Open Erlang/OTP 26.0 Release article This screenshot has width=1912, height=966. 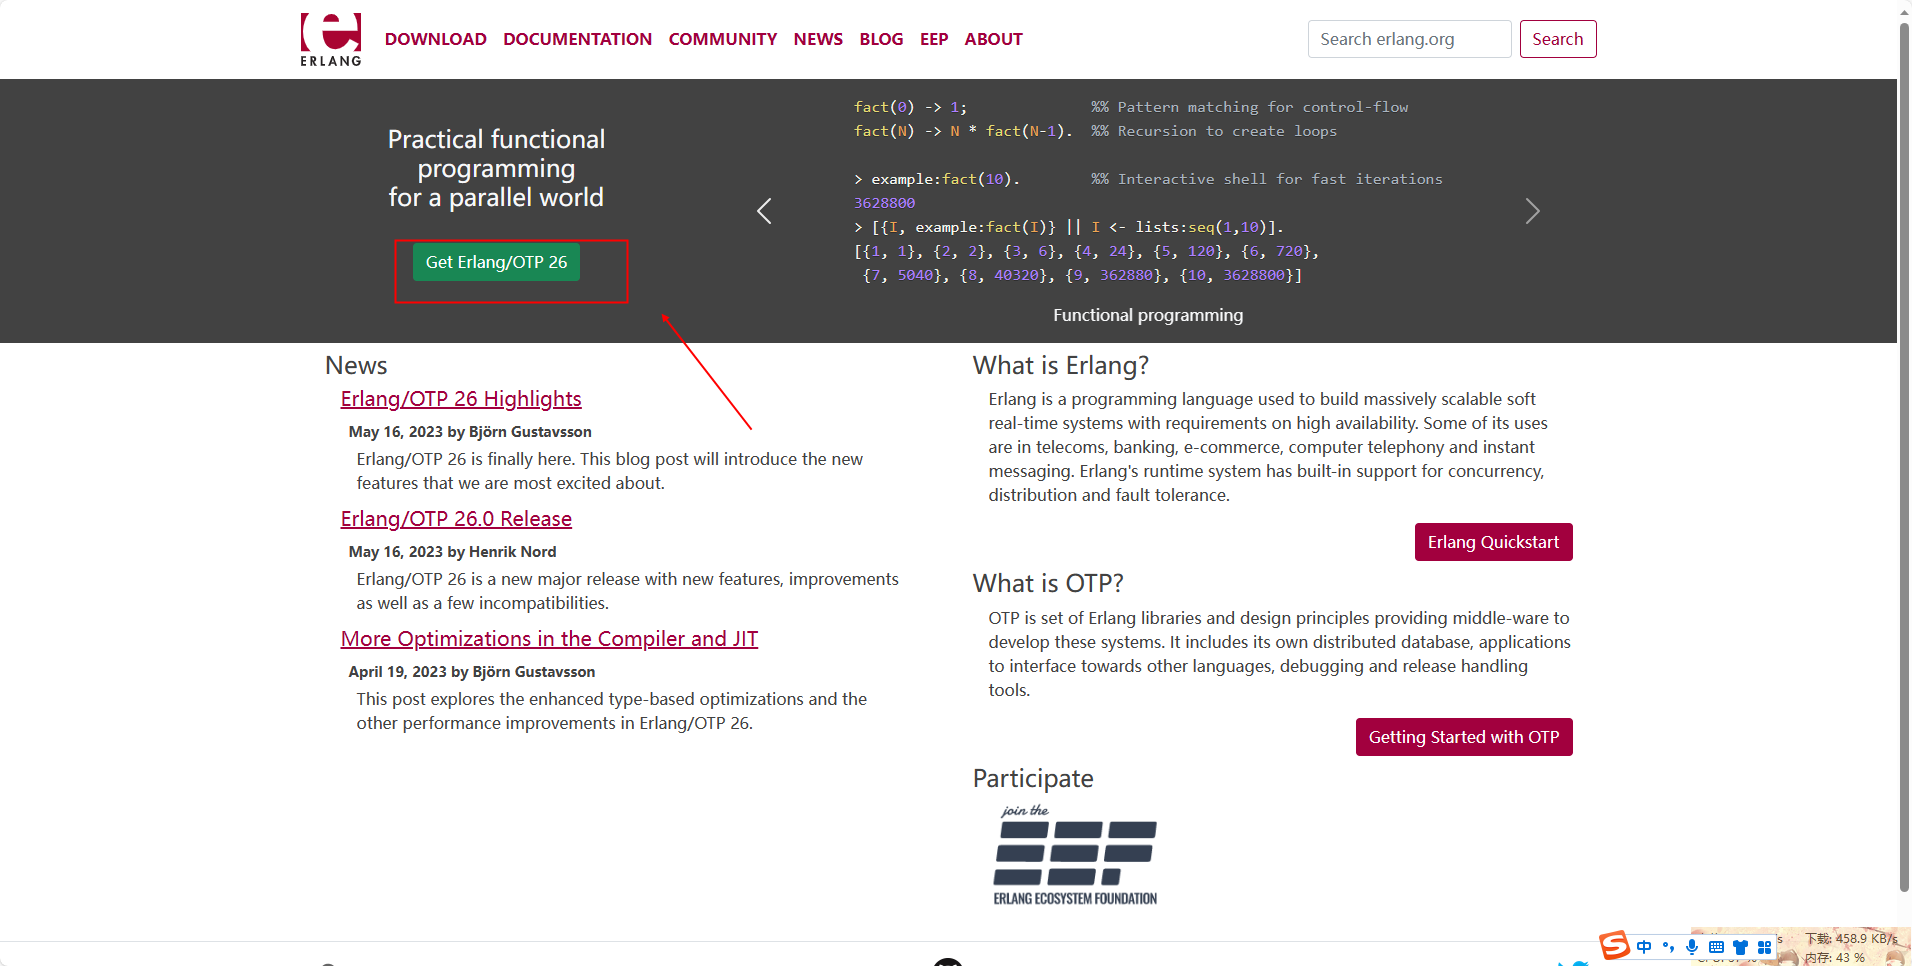(x=456, y=519)
